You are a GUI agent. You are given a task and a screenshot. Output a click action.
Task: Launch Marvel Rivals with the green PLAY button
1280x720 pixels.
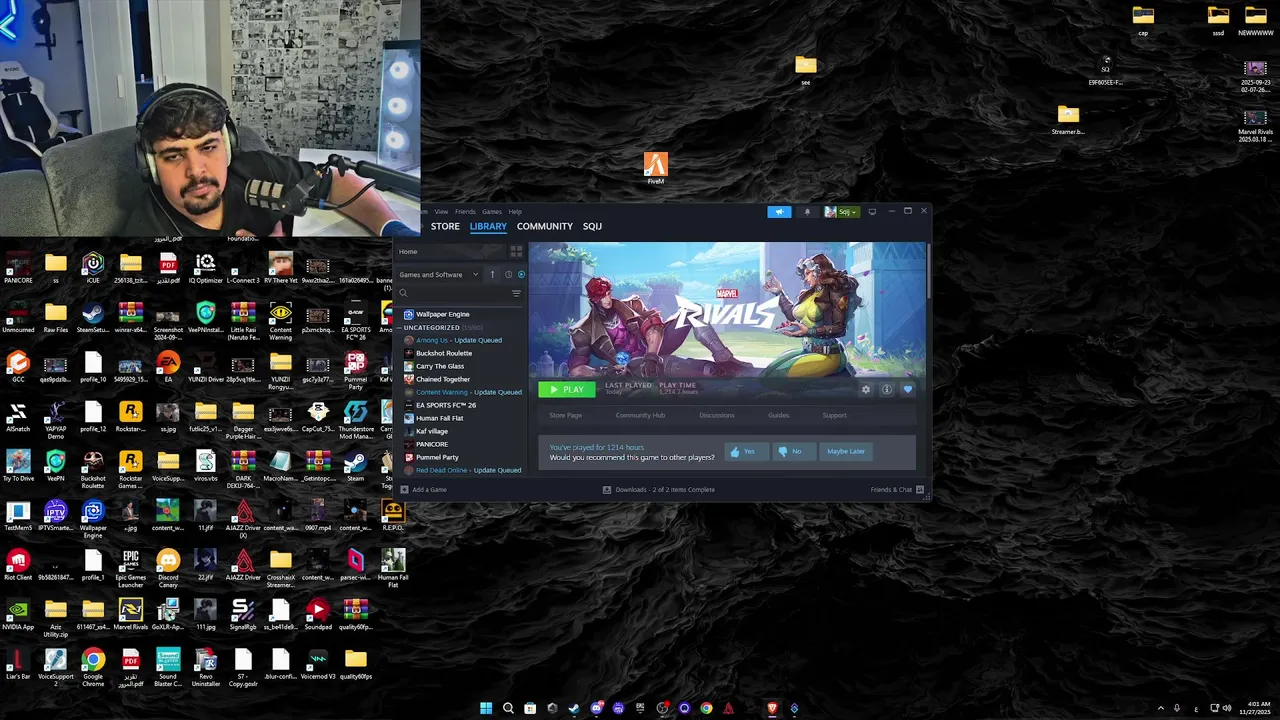(x=566, y=389)
